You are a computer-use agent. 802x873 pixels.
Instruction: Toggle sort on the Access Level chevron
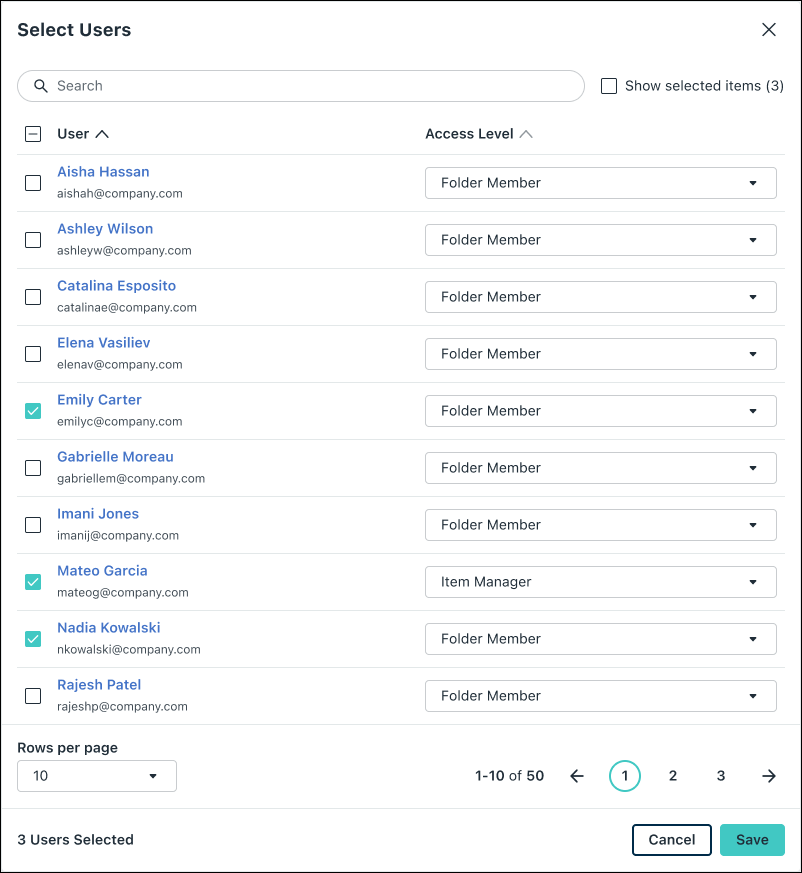click(524, 133)
